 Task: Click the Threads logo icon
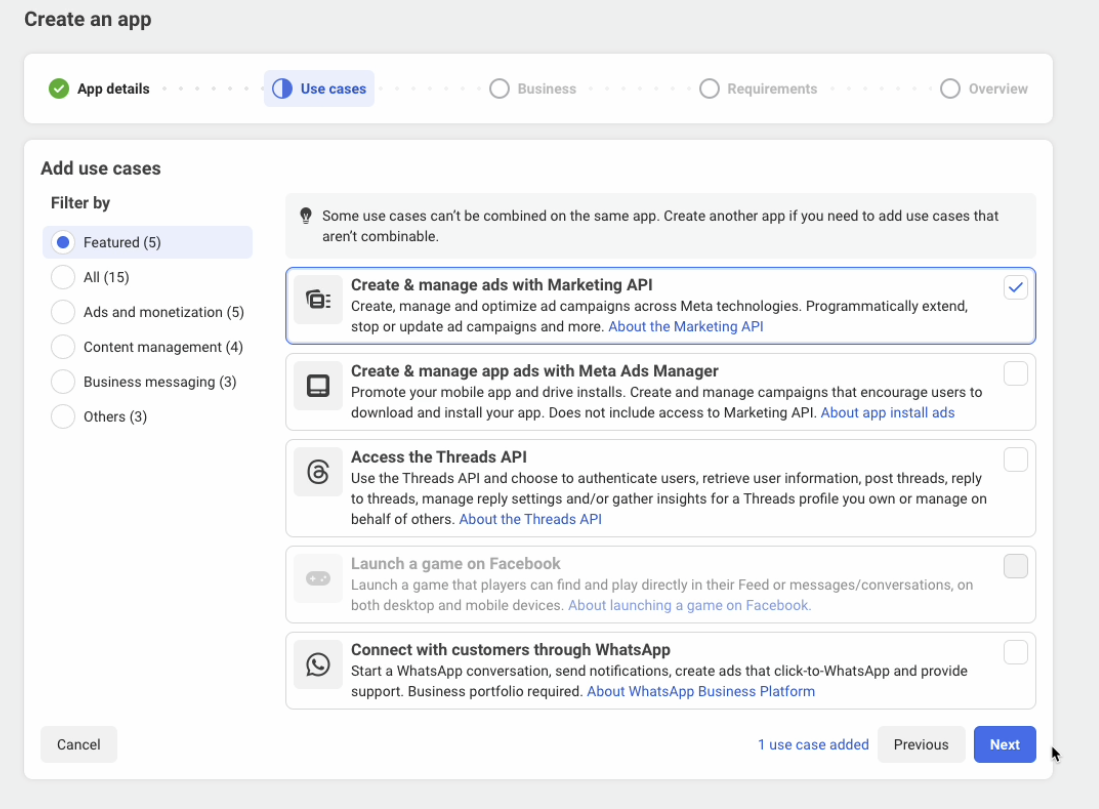318,472
